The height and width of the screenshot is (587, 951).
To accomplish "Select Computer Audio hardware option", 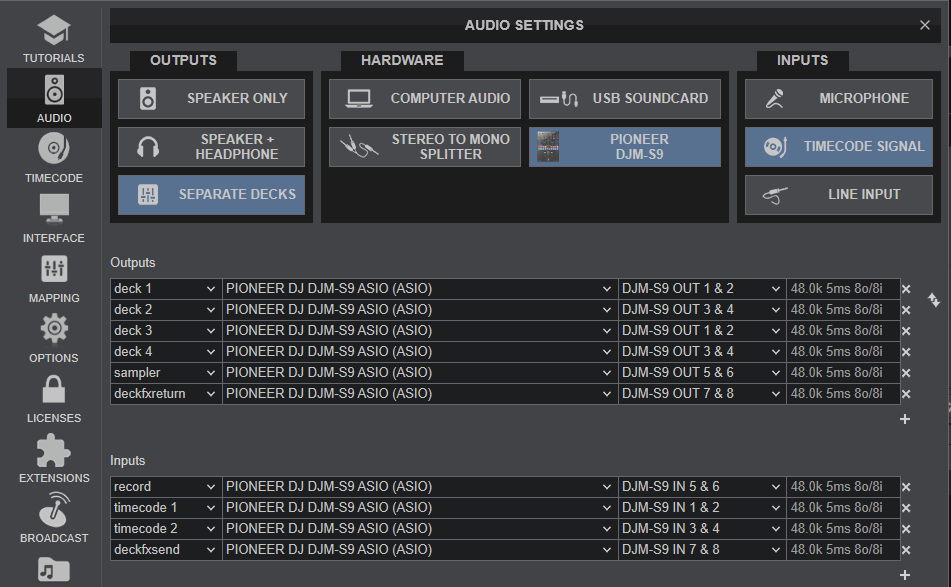I will pos(425,98).
